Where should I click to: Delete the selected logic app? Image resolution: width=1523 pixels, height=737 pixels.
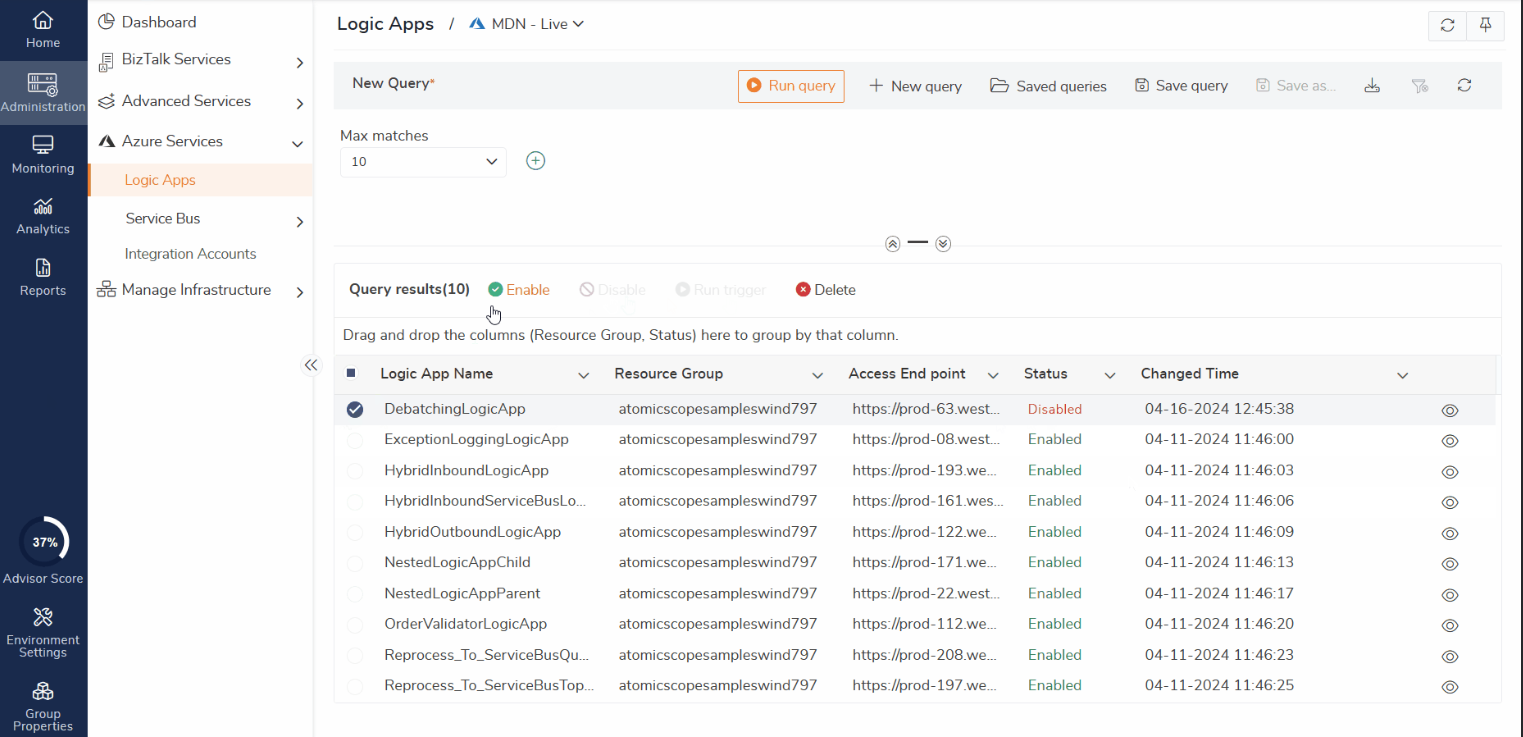pyautogui.click(x=826, y=290)
